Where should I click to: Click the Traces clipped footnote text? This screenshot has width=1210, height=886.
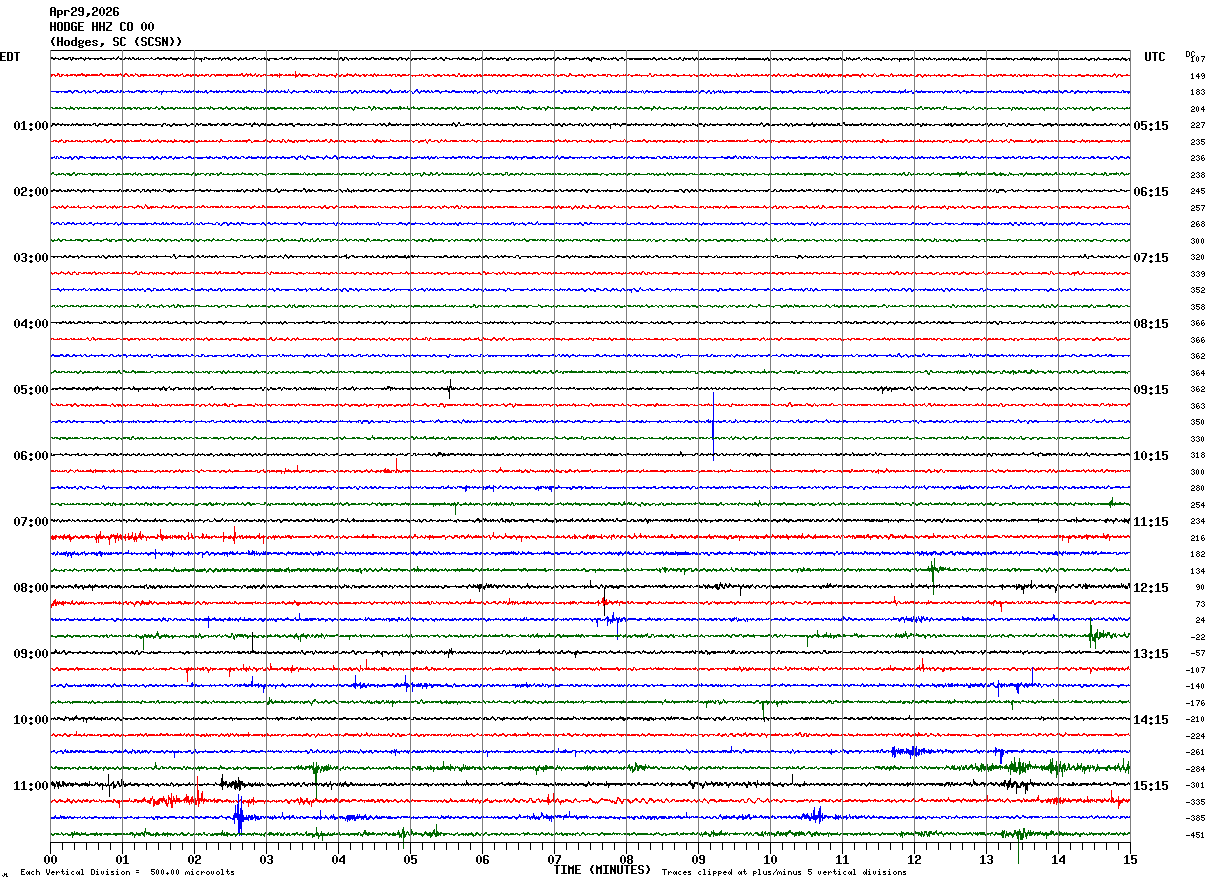(784, 873)
